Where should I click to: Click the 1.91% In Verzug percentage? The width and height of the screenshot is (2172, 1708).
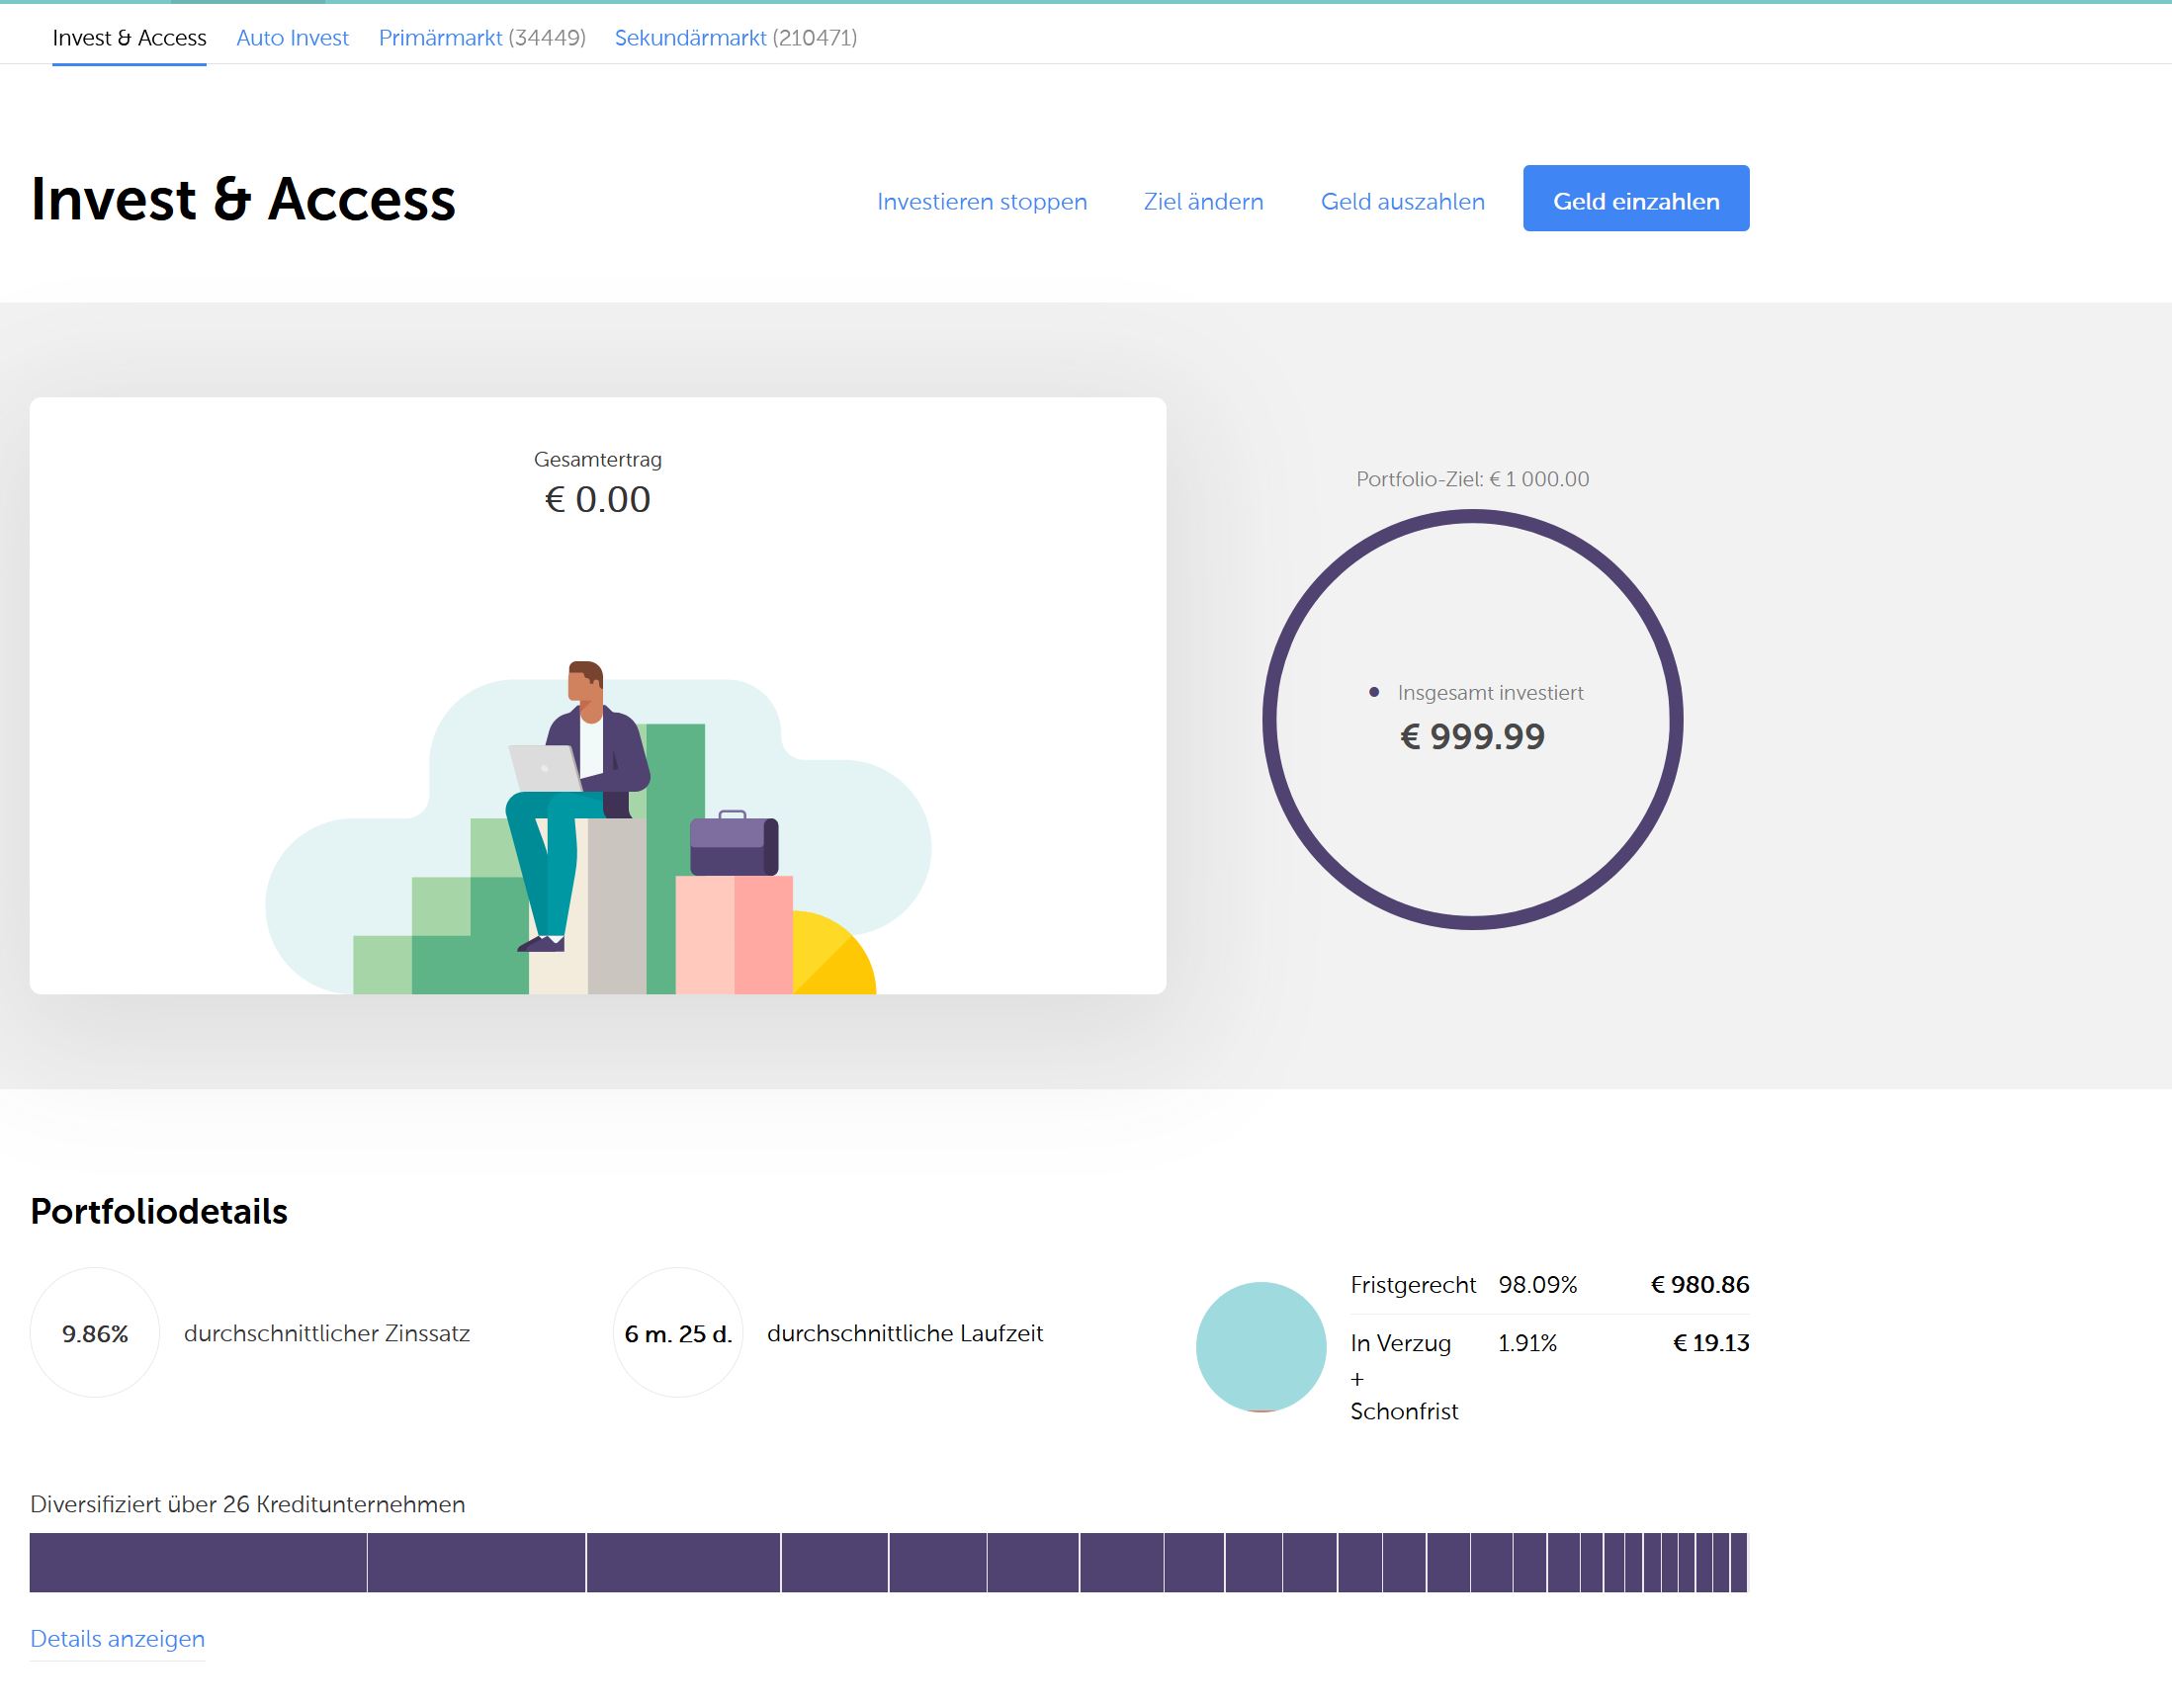coord(1527,1342)
